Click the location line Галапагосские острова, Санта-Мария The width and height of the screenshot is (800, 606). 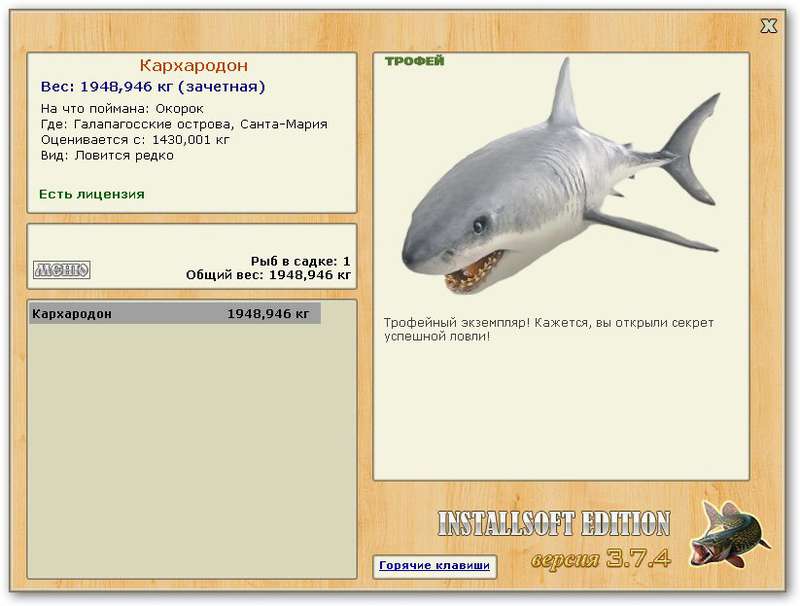pyautogui.click(x=184, y=124)
